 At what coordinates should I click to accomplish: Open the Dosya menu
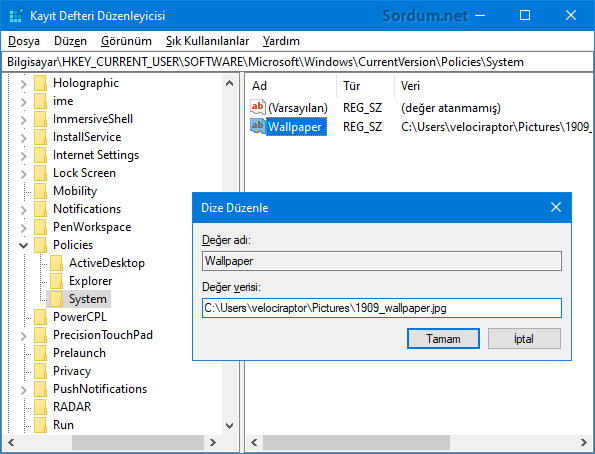click(24, 41)
